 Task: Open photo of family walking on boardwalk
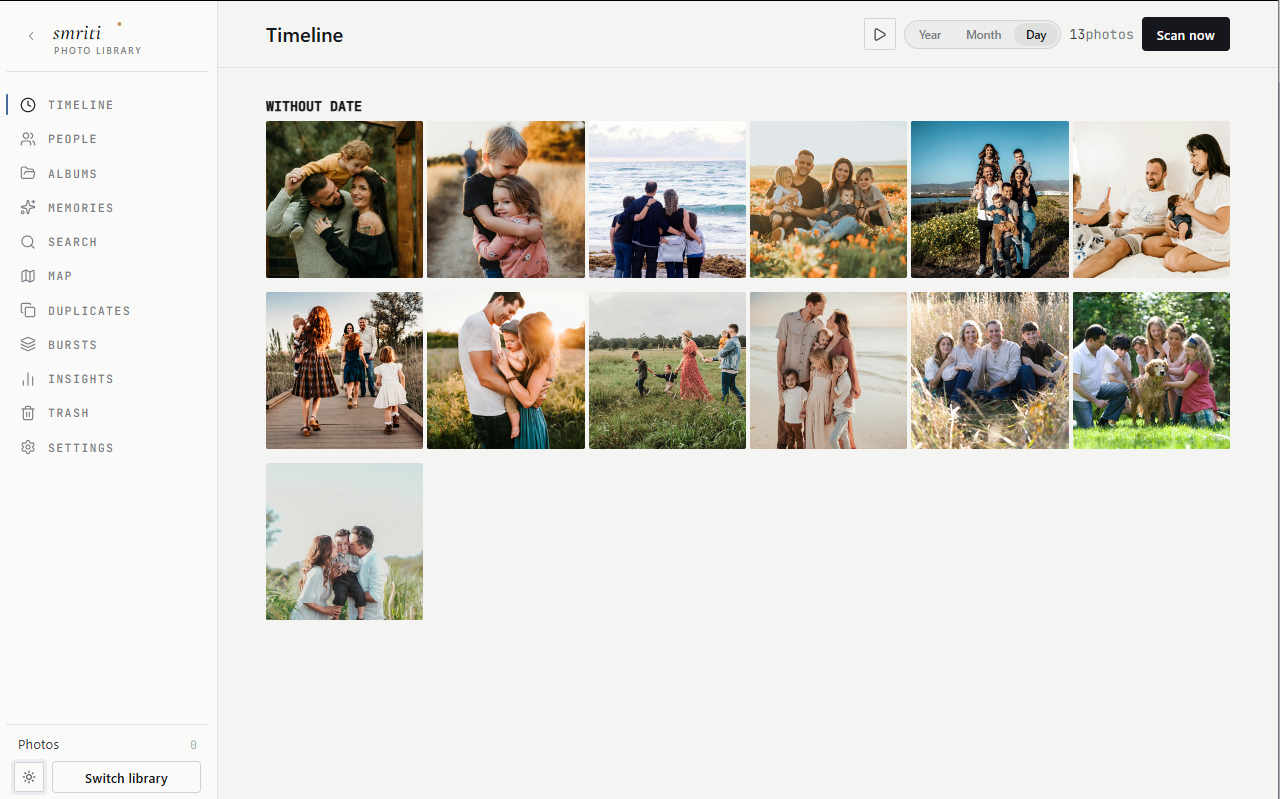pos(344,370)
